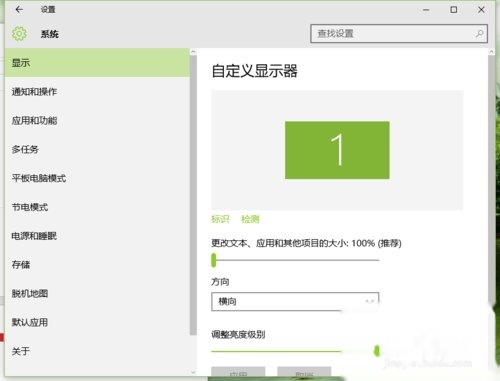Click the sidebar vertical scrollbar
Viewport: 500px width, 381px height.
[x=193, y=195]
